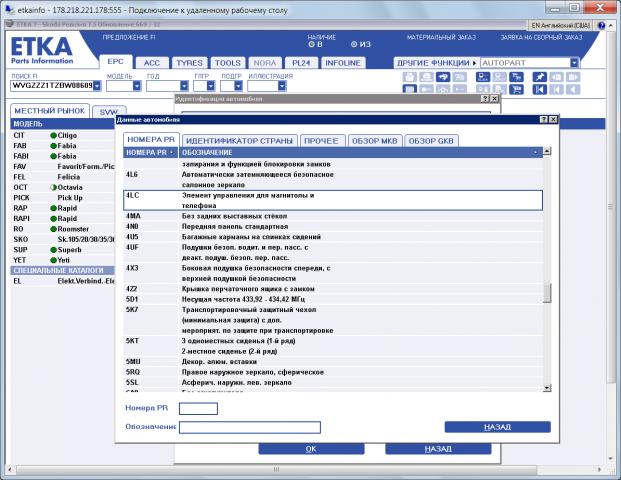
Task: Expand the ДРУГИЕ ФУНКЦИИ menu
Action: pos(436,63)
